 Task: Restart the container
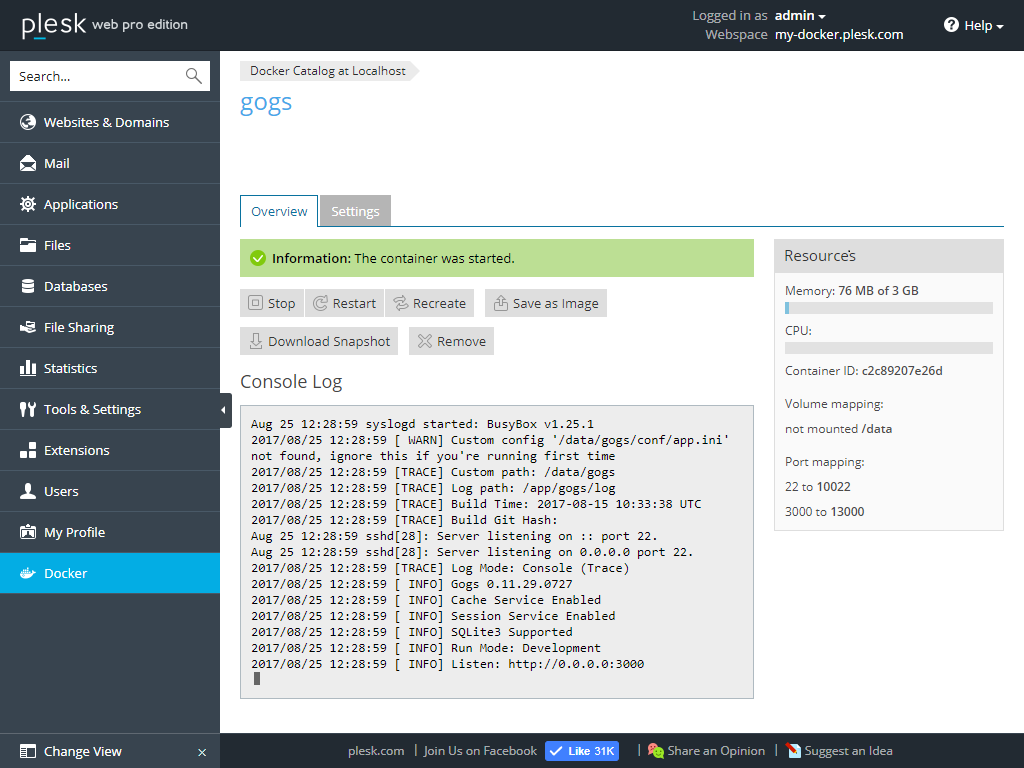click(x=345, y=303)
